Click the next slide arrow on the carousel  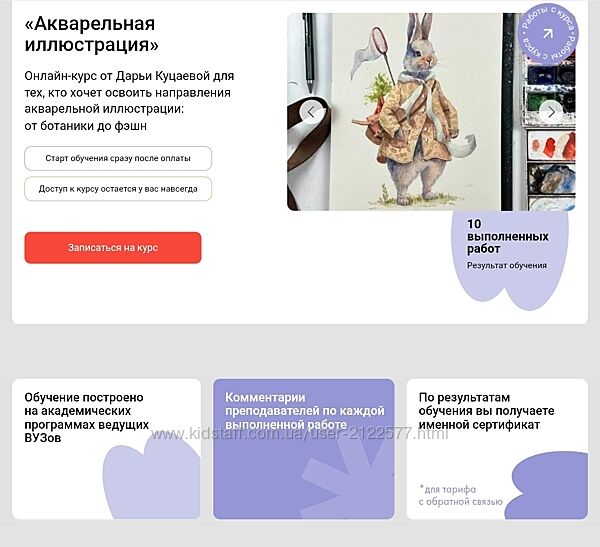[x=551, y=112]
